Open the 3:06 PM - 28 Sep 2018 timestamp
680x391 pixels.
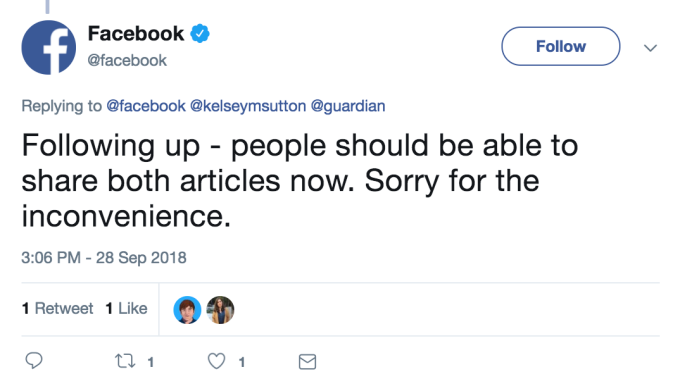point(104,257)
